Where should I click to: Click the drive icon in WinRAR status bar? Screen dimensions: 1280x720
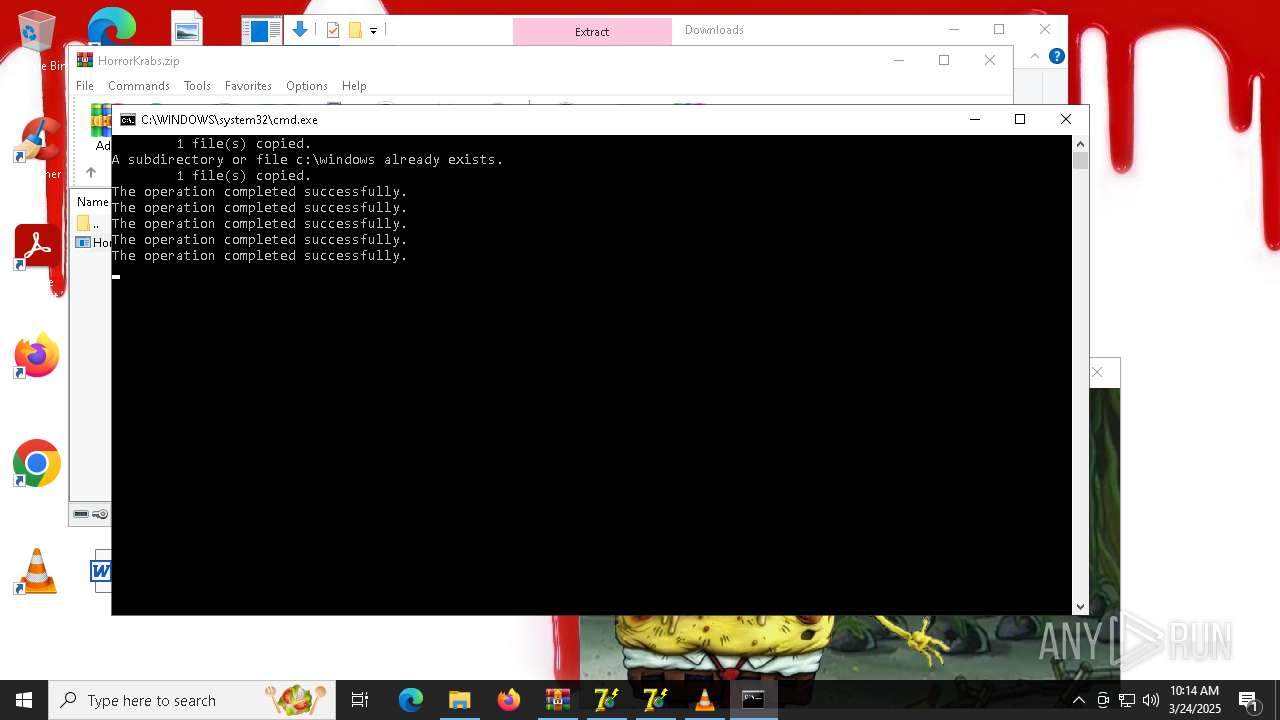pyautogui.click(x=82, y=514)
